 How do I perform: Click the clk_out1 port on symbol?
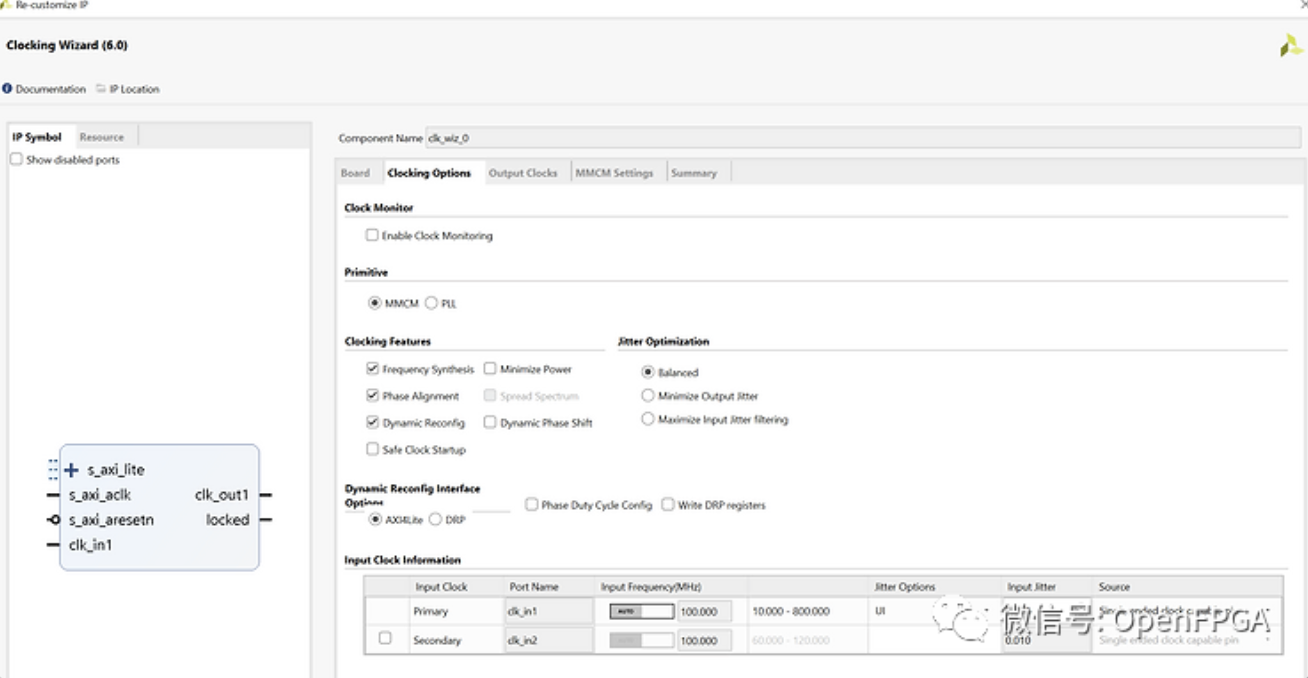pos(222,494)
